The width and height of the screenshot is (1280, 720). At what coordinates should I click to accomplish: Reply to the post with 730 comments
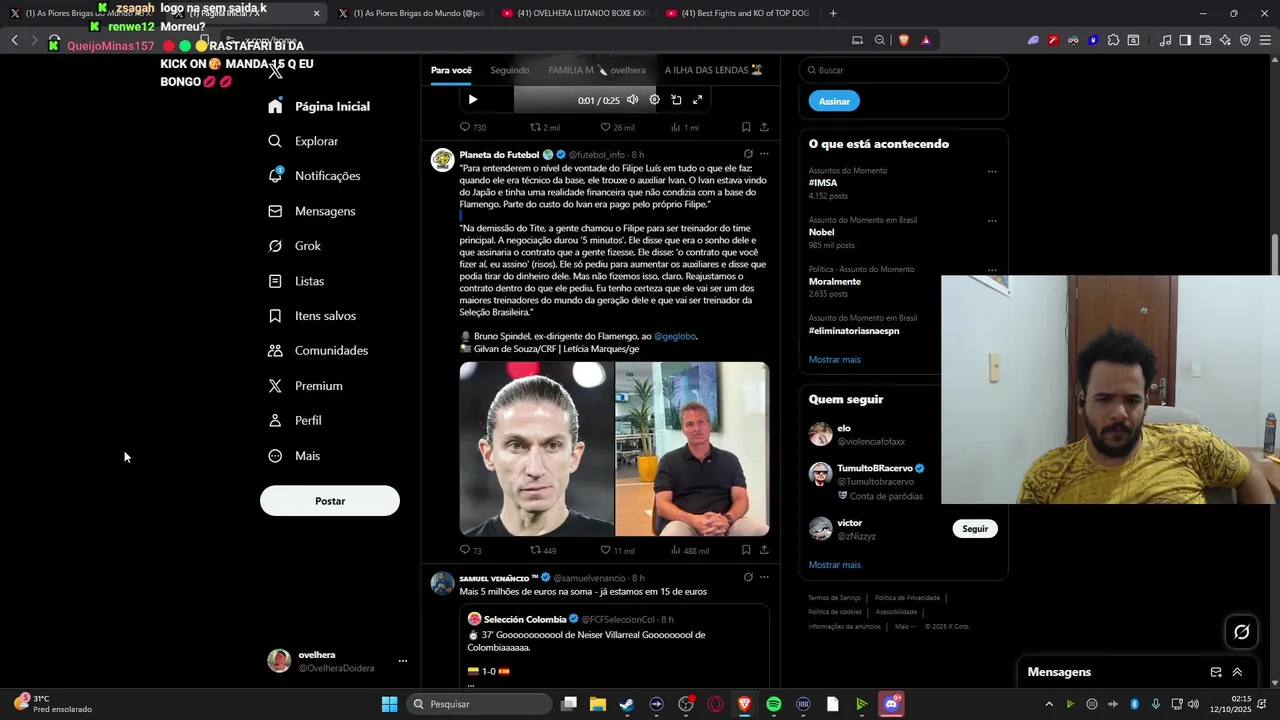pyautogui.click(x=472, y=127)
